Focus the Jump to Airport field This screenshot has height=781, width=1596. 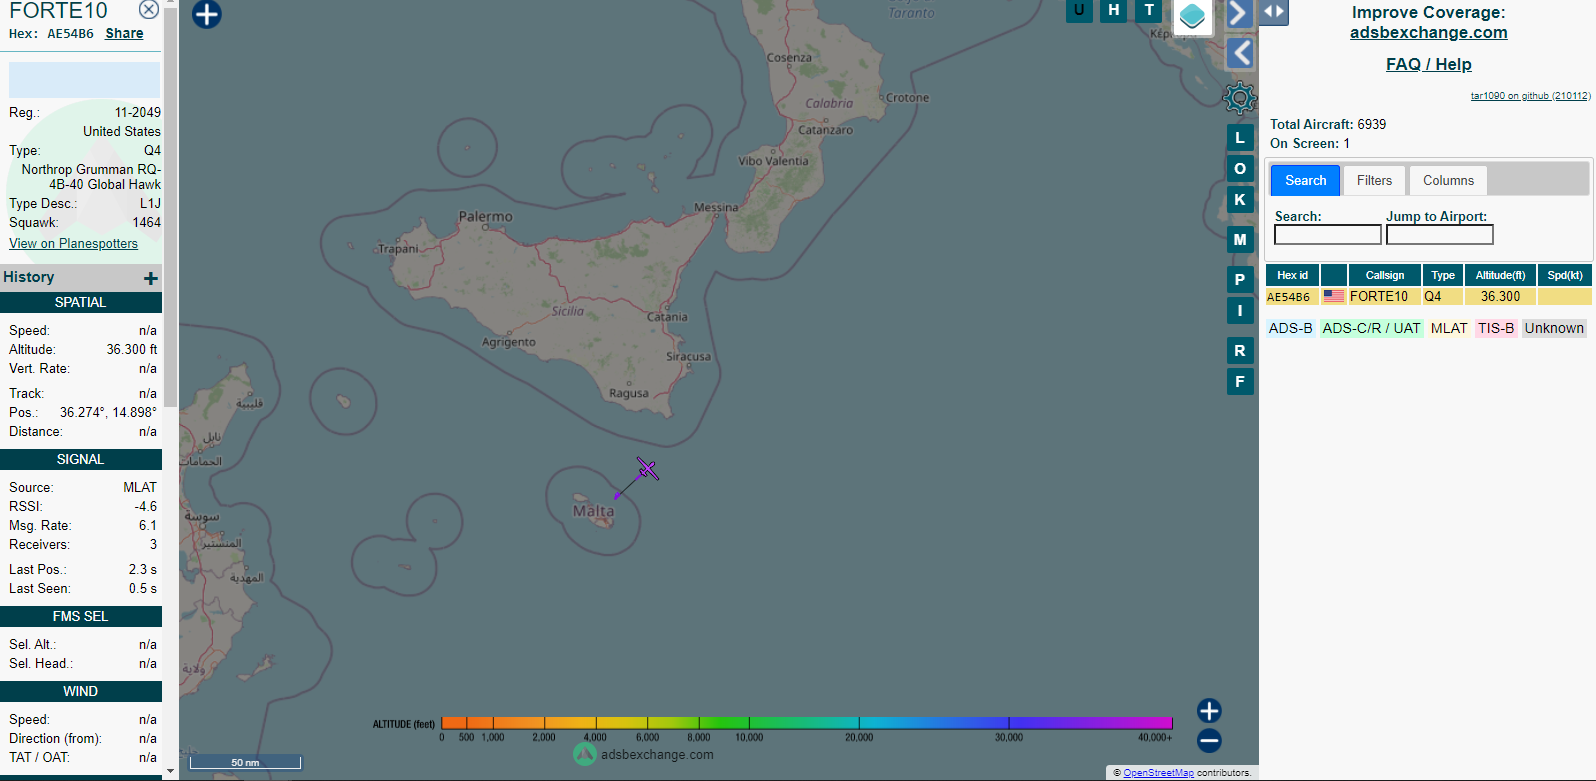point(1439,234)
